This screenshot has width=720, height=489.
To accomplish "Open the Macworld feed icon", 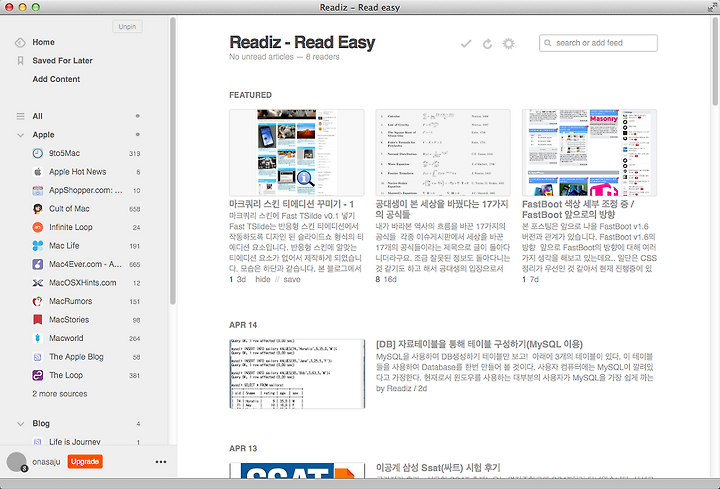I will click(38, 338).
